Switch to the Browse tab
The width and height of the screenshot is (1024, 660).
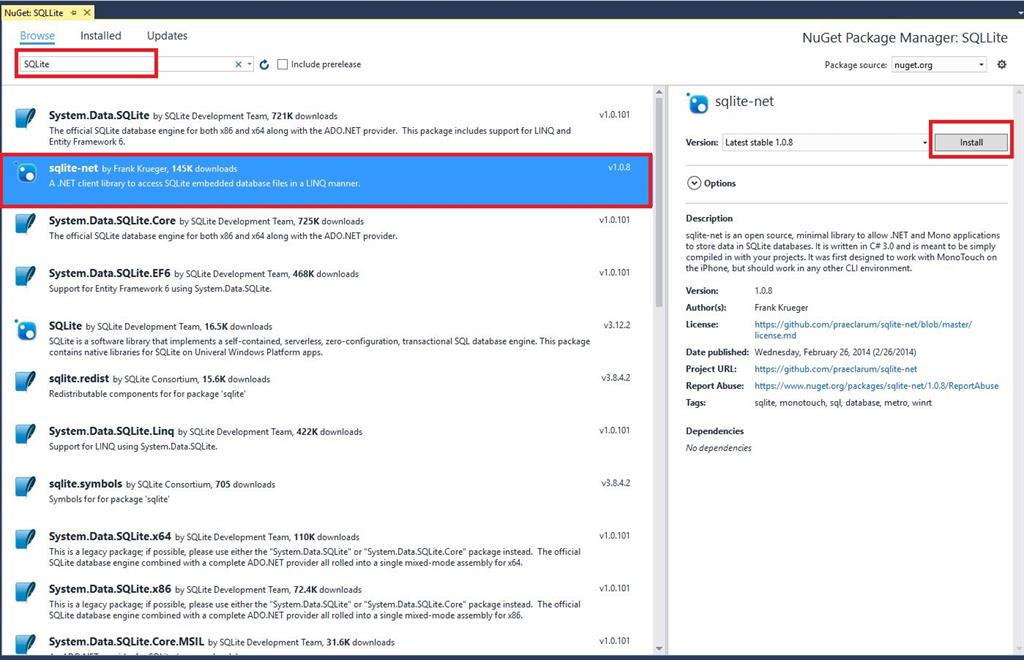pyautogui.click(x=37, y=36)
